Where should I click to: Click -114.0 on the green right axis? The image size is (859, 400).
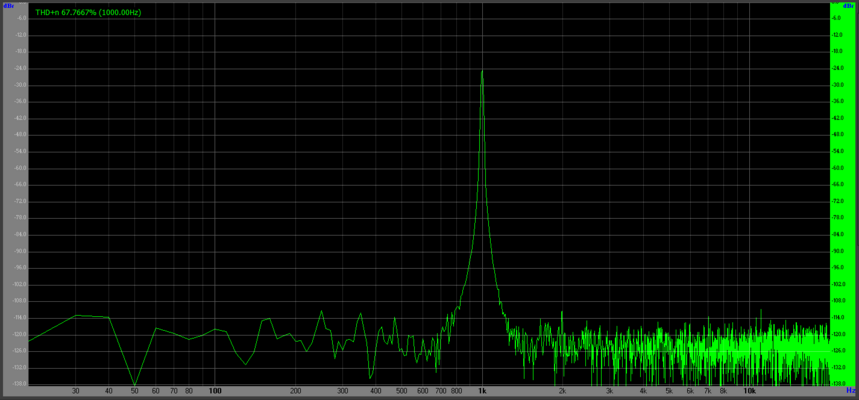tap(837, 318)
